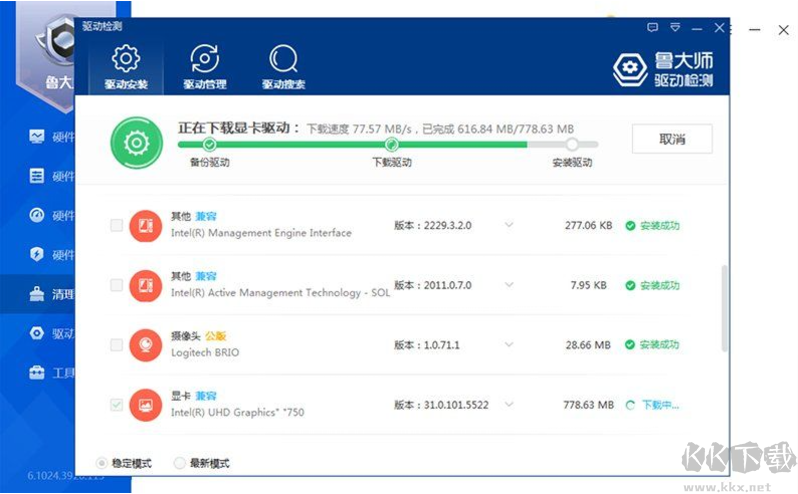Open the 驱动安装 tab gear icon
Image resolution: width=798 pixels, height=494 pixels.
tap(126, 59)
